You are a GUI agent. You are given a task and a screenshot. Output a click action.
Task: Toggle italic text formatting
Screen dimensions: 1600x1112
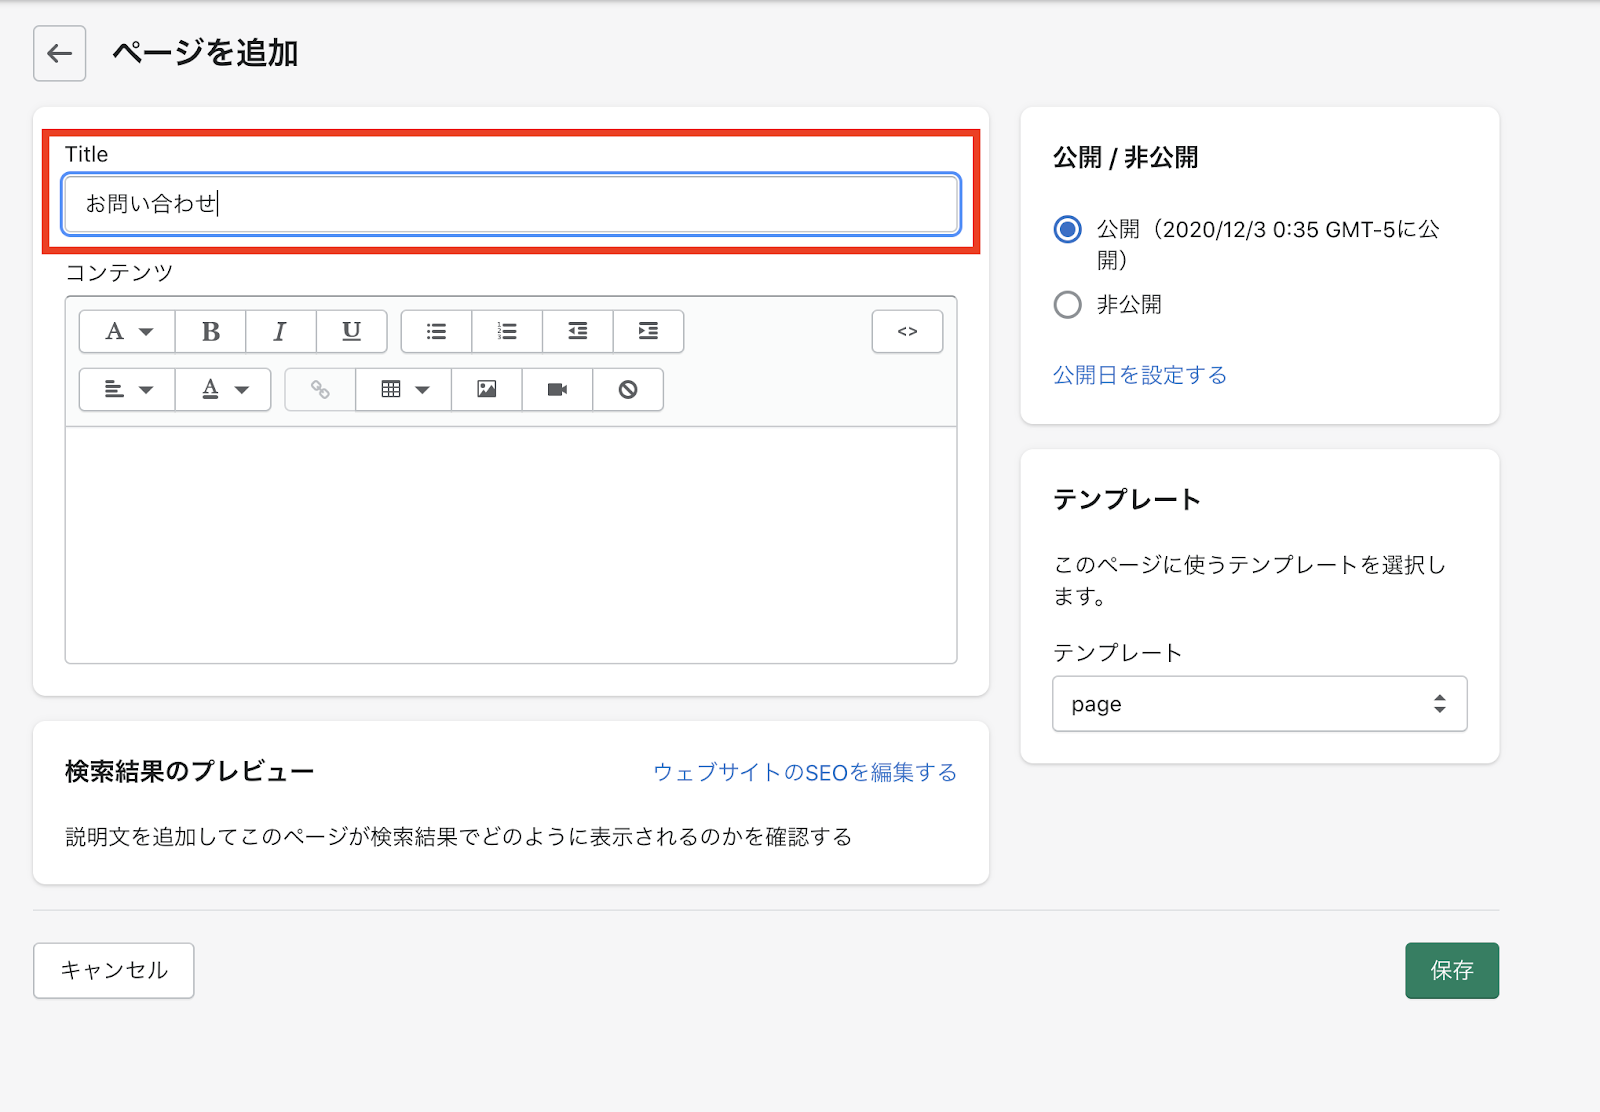(x=280, y=332)
